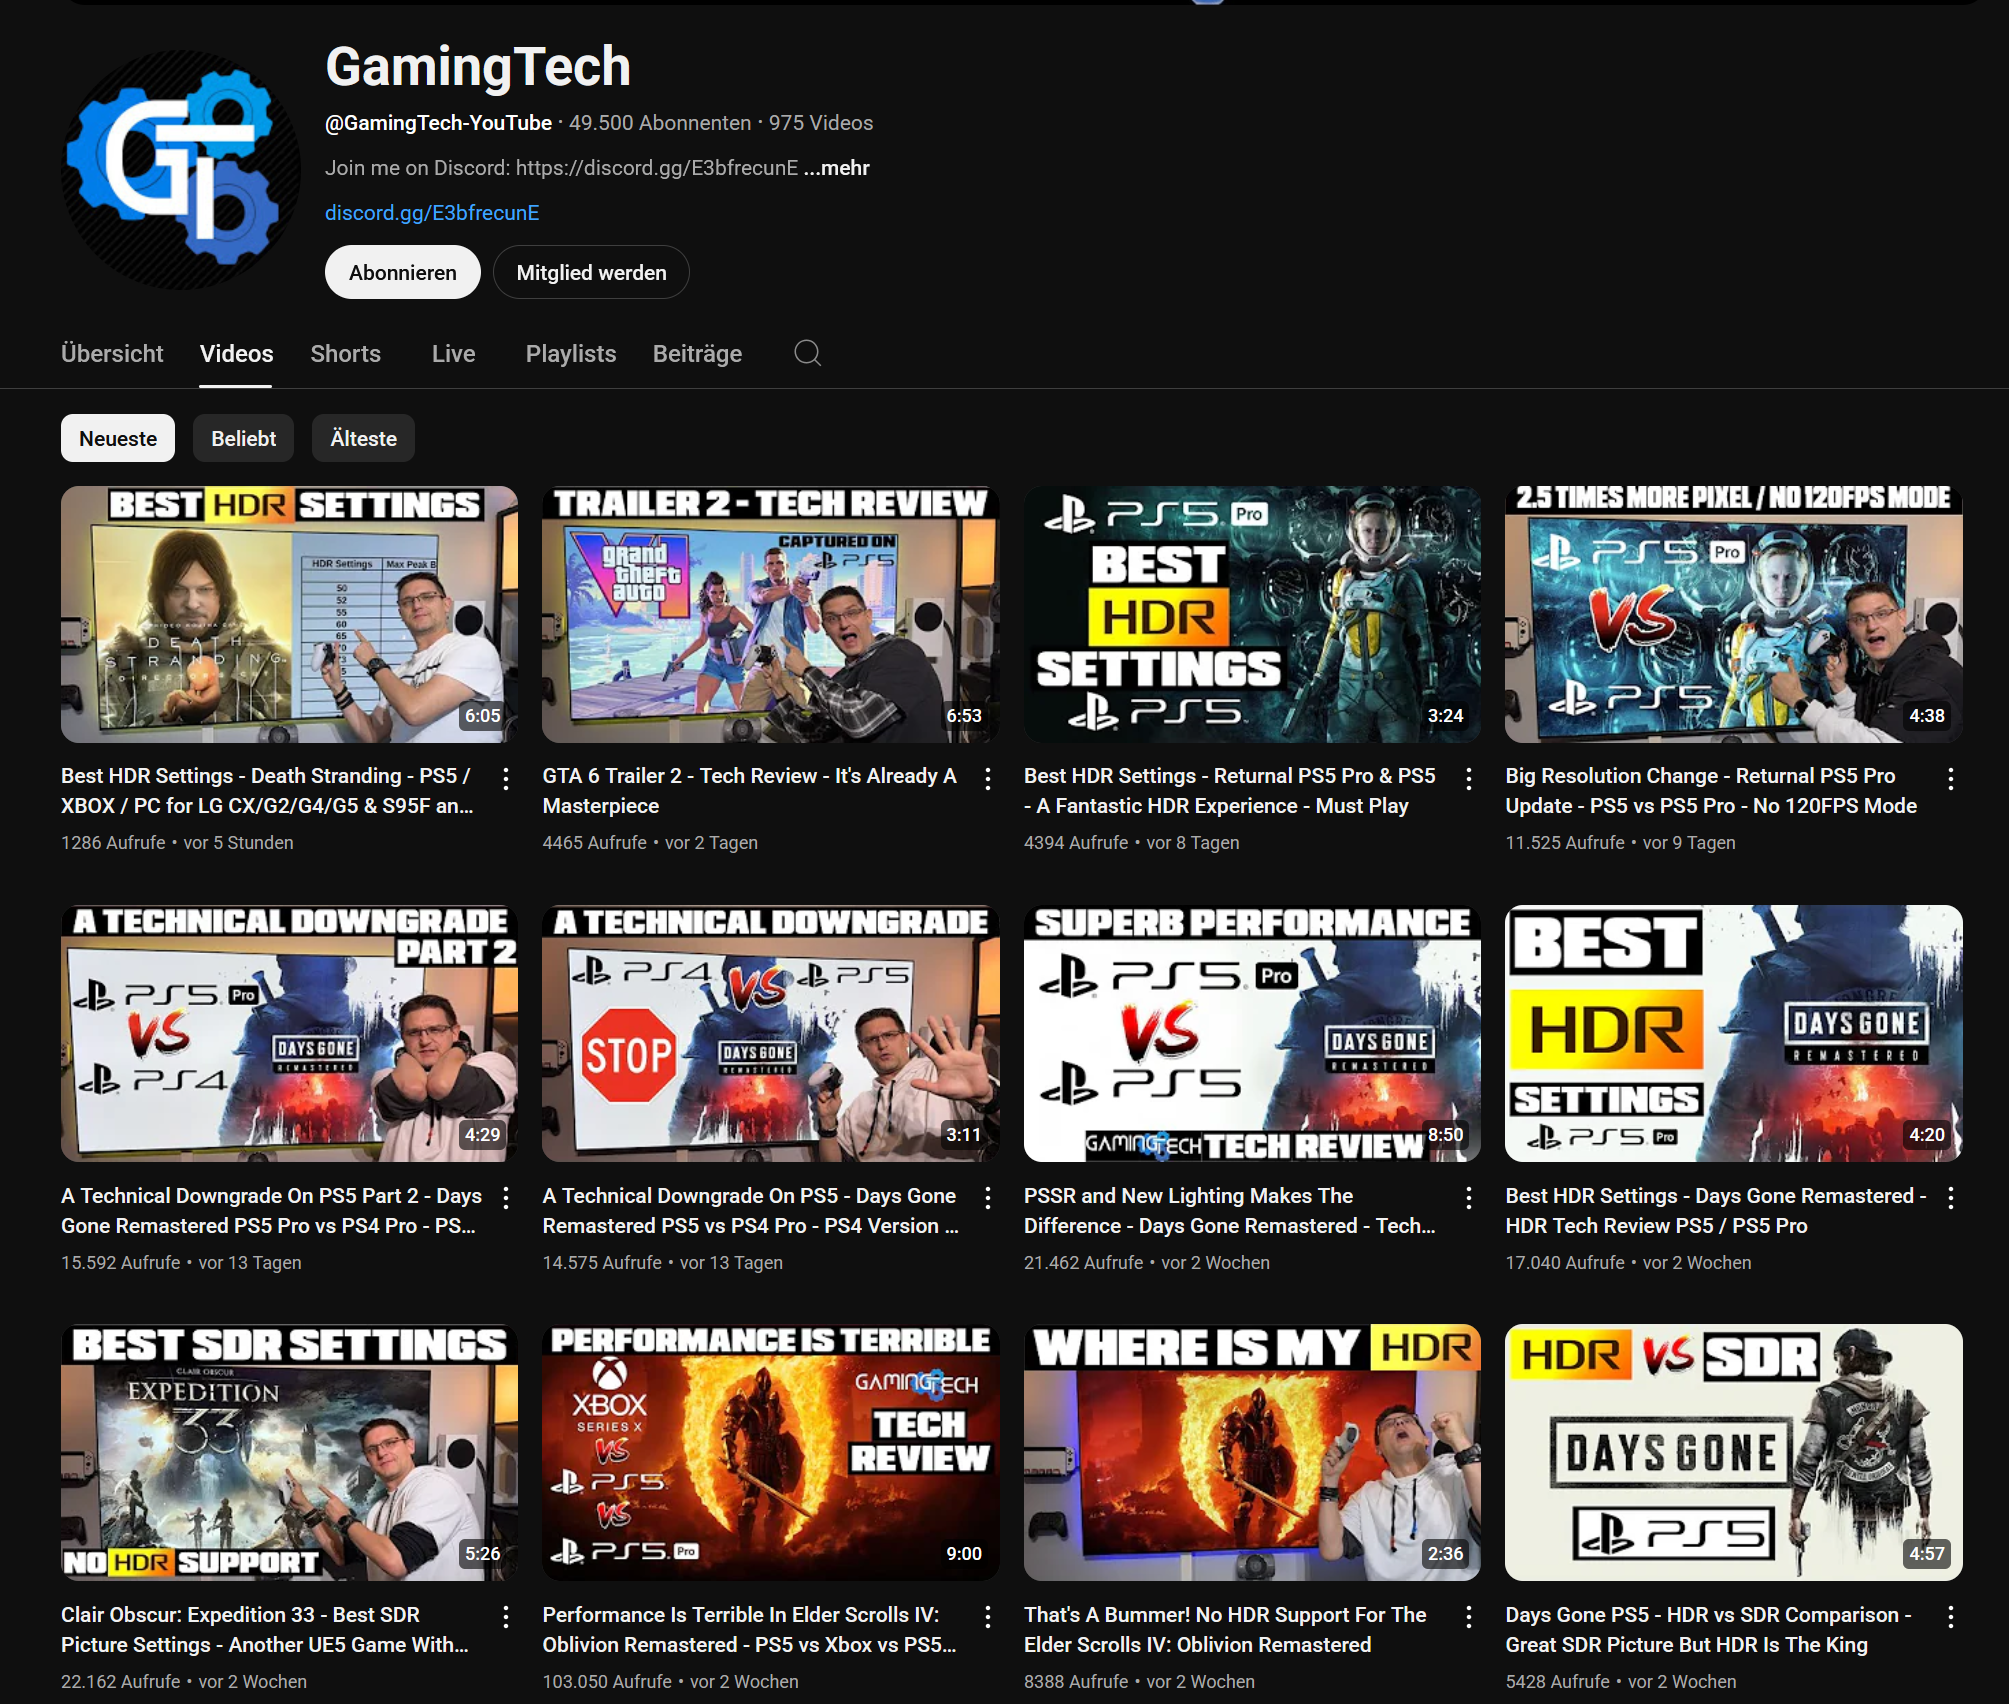This screenshot has width=2009, height=1704.
Task: Select the Beliebt sort filter chip
Action: pyautogui.click(x=243, y=438)
